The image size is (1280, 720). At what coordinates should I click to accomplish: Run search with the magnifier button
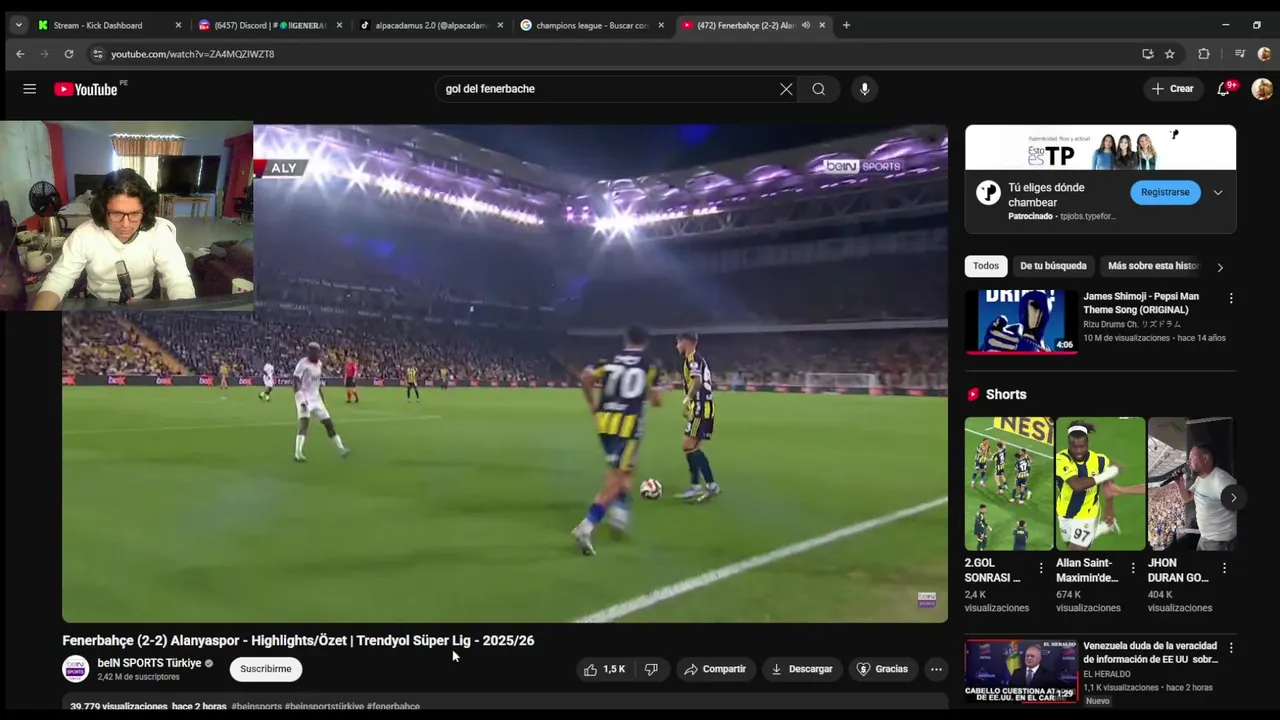coord(819,89)
